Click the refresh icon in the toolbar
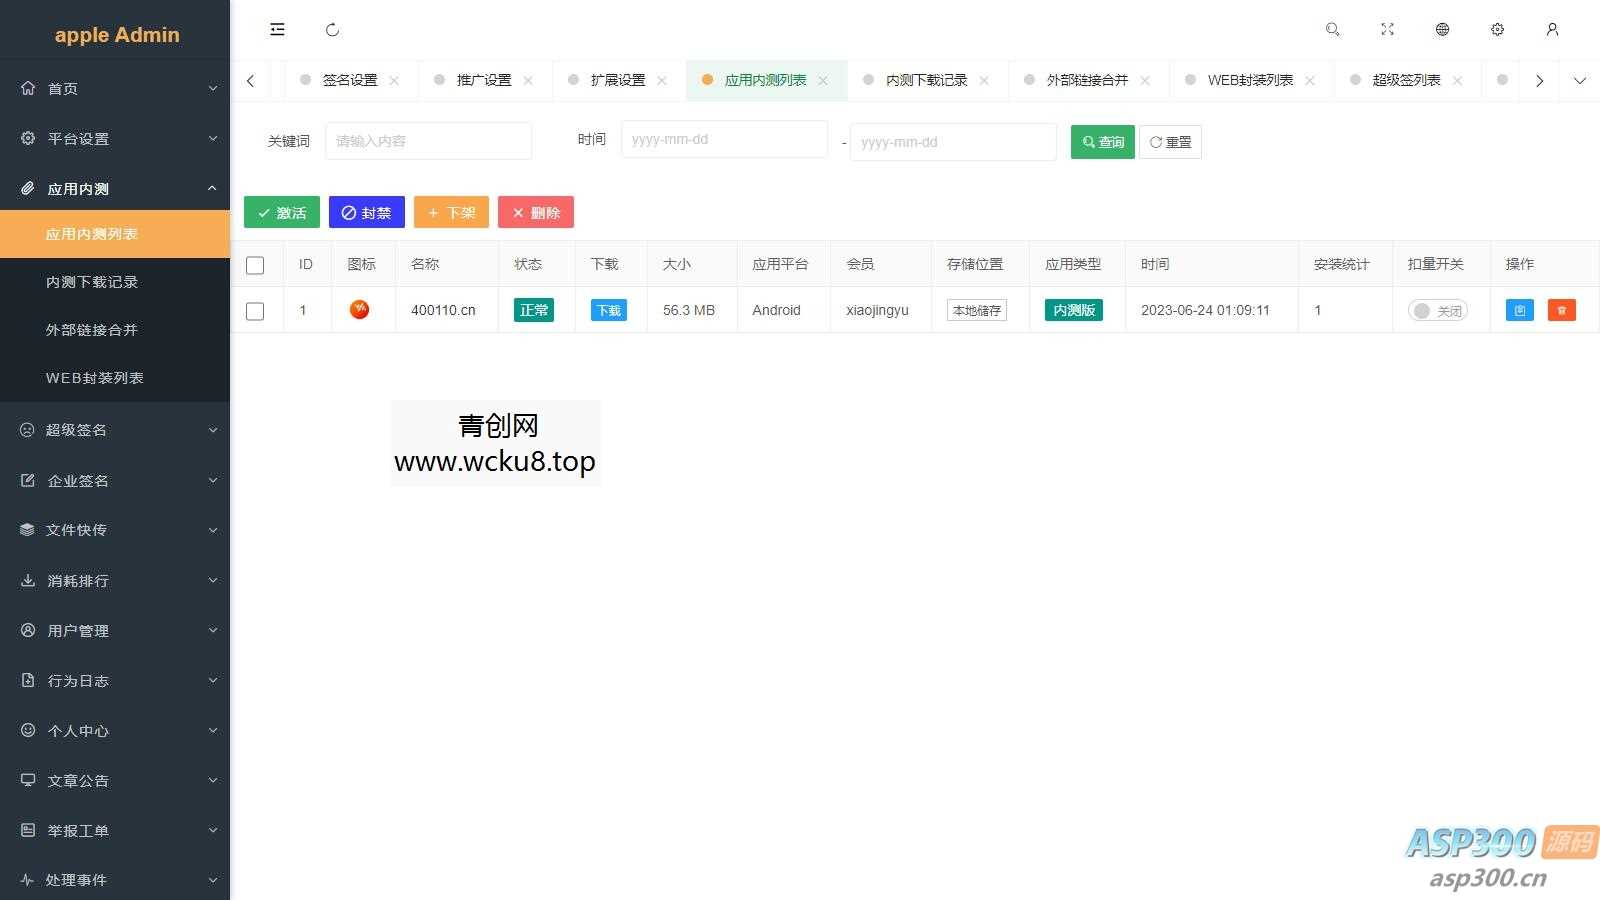The width and height of the screenshot is (1600, 900). (x=332, y=29)
